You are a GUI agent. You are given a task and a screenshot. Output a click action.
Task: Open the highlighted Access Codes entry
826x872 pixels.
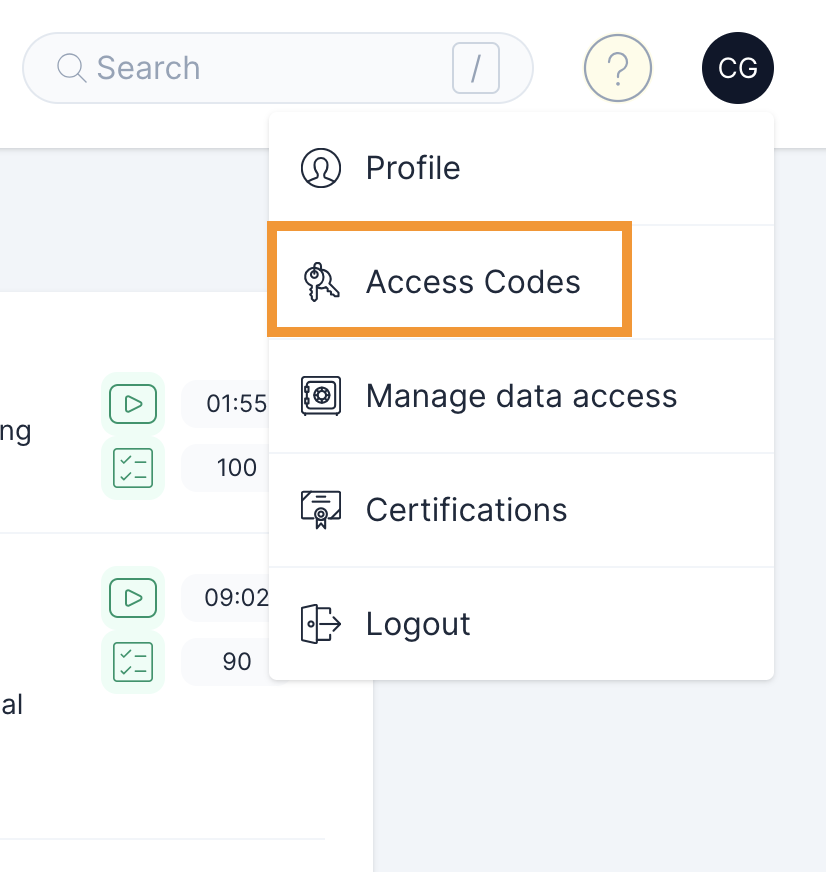[x=473, y=281]
